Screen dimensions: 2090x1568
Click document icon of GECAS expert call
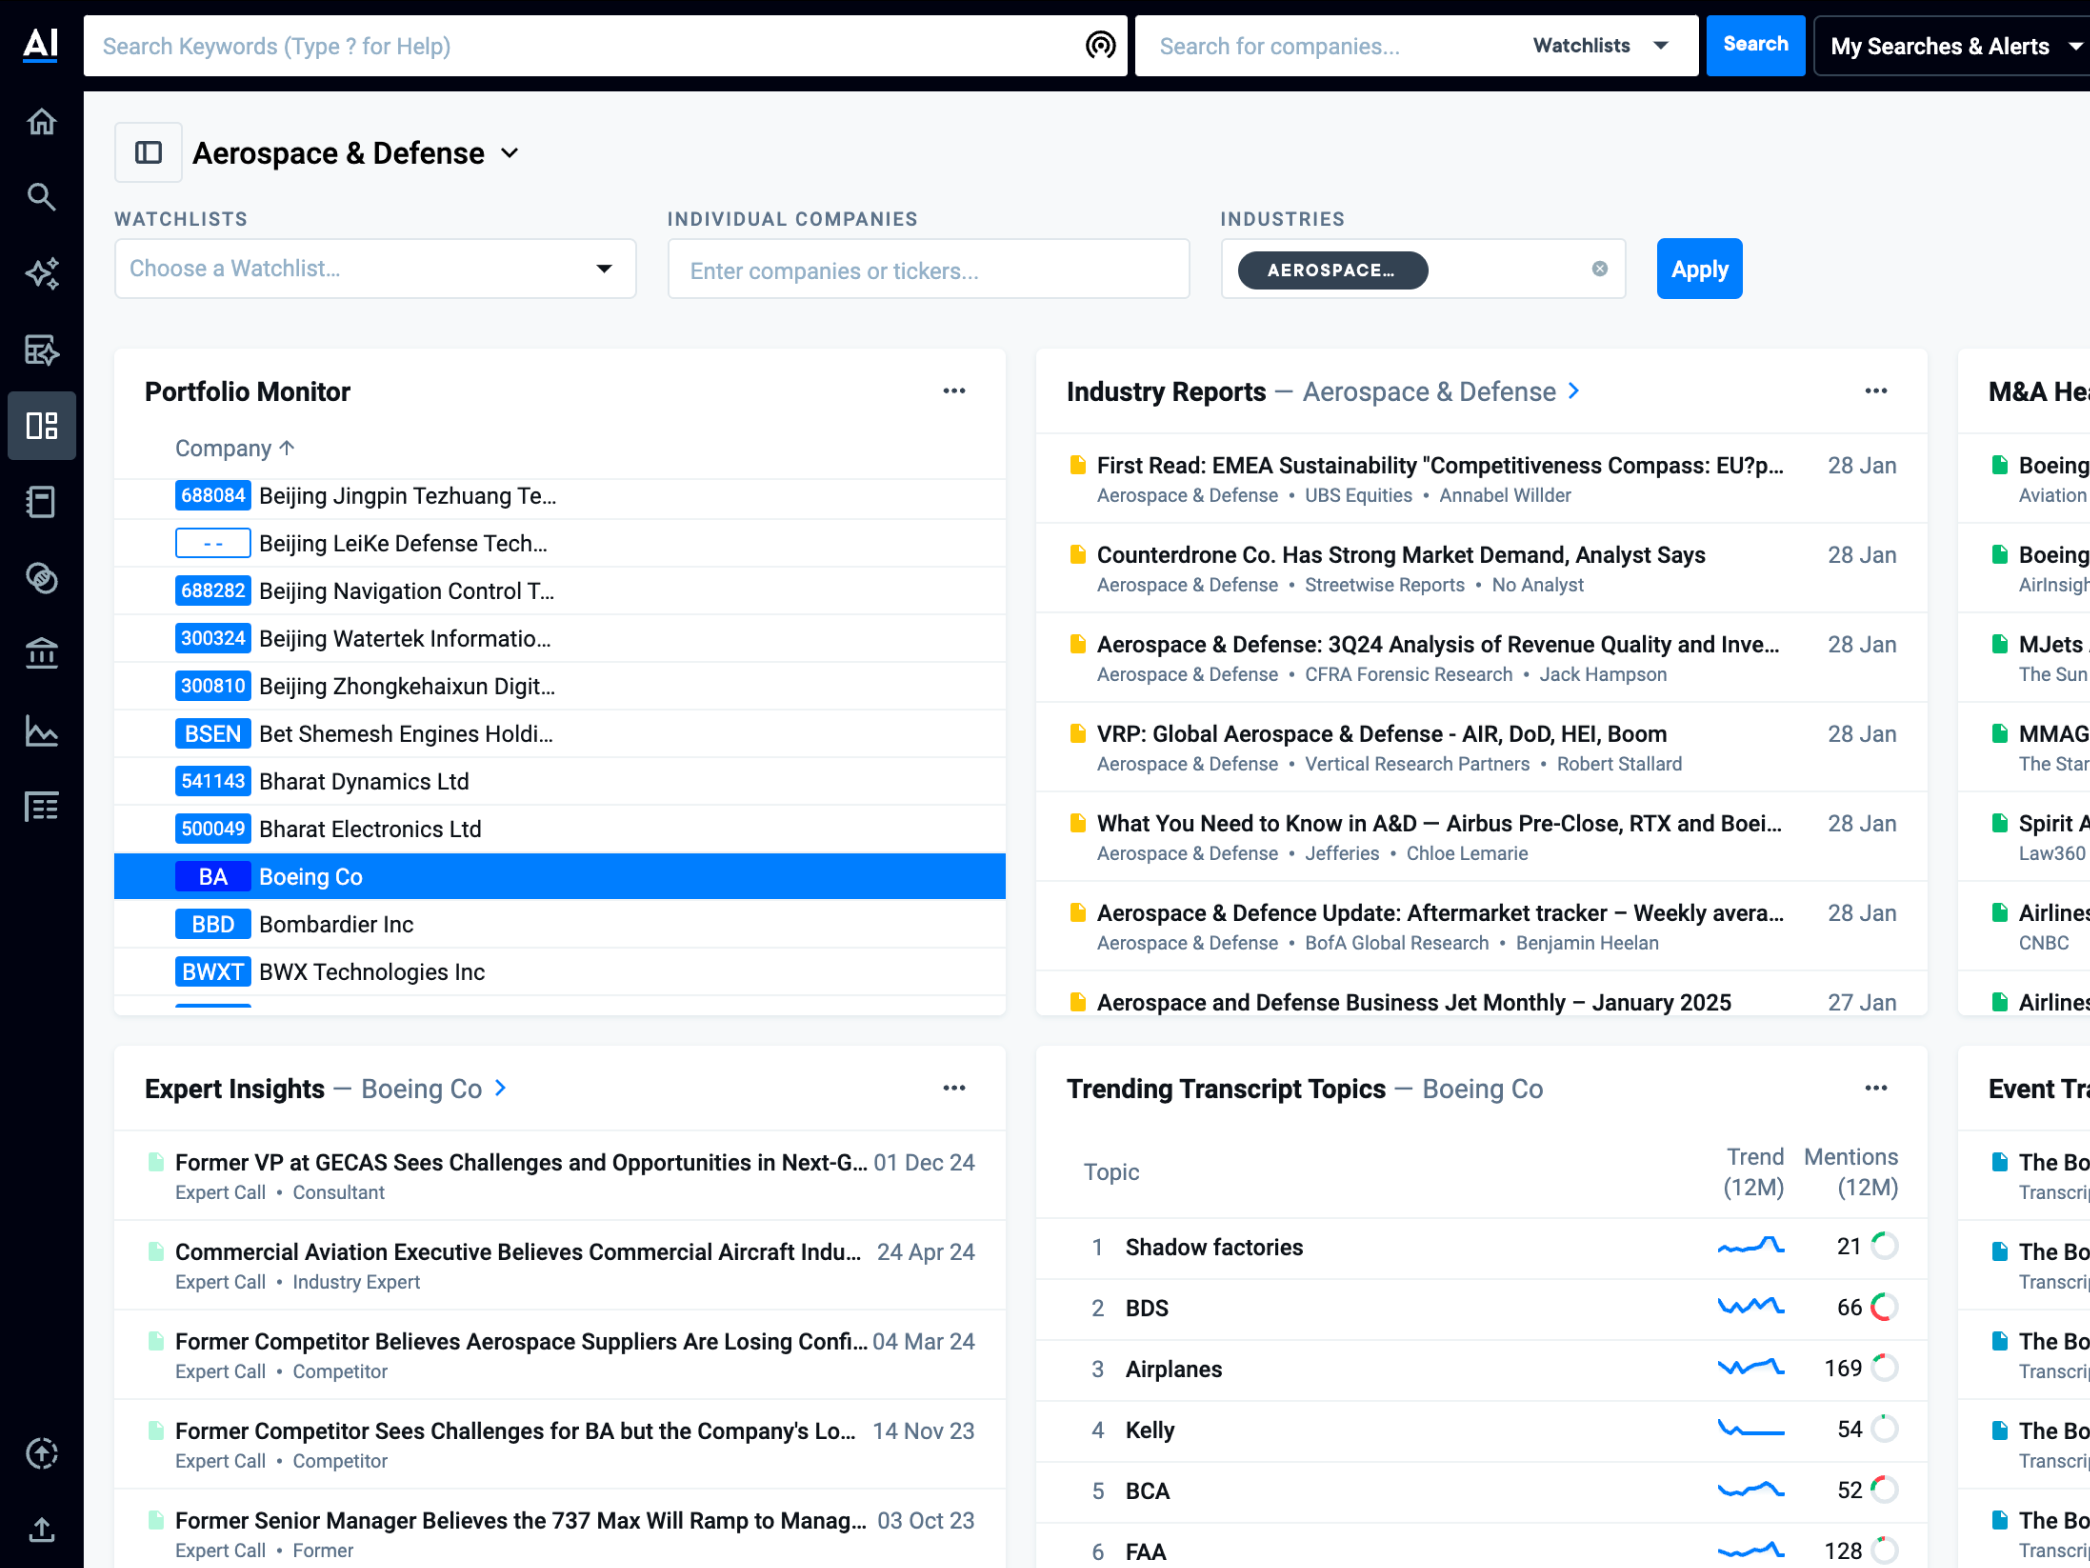[156, 1162]
